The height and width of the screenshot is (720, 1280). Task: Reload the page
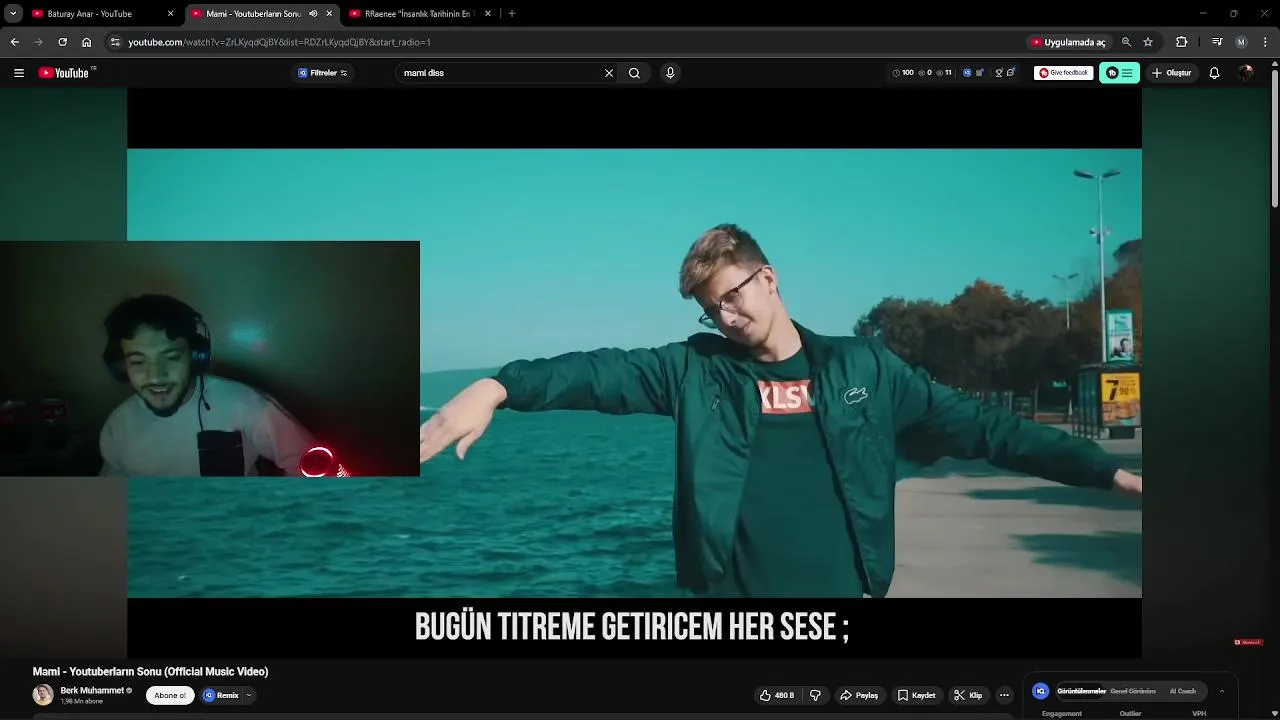pyautogui.click(x=62, y=42)
